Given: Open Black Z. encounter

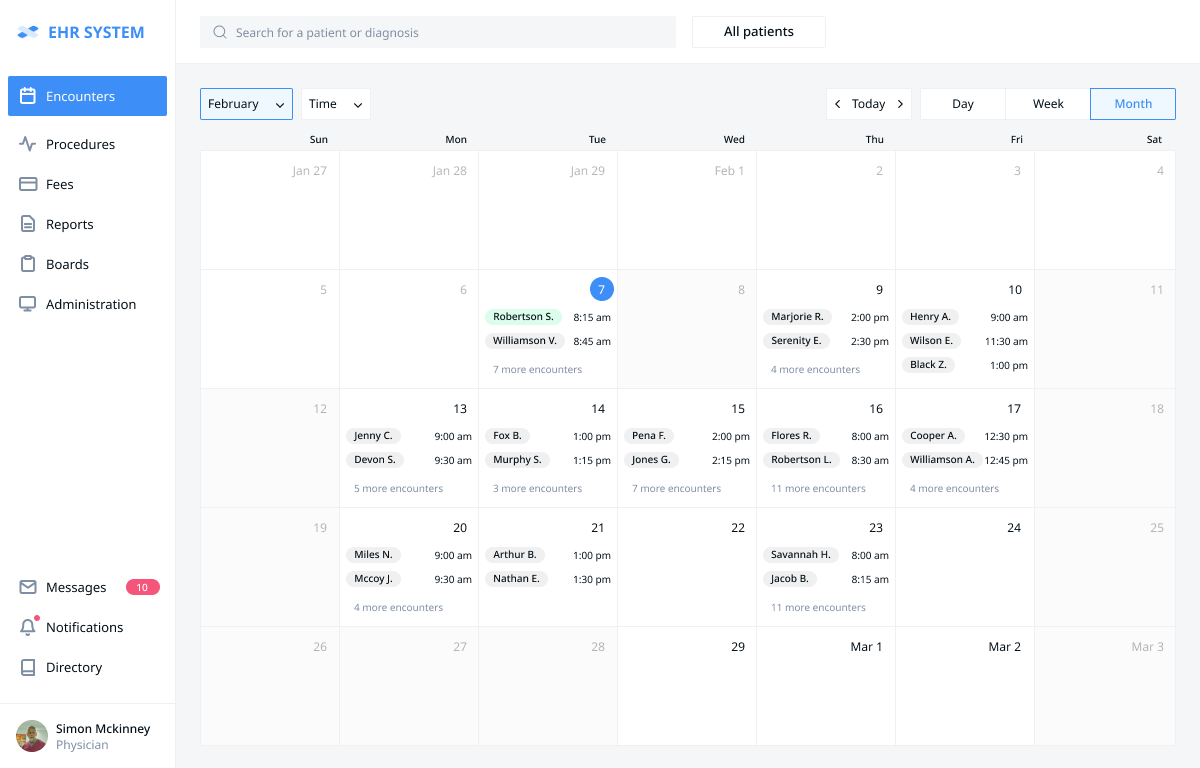Looking at the screenshot, I should [x=928, y=365].
